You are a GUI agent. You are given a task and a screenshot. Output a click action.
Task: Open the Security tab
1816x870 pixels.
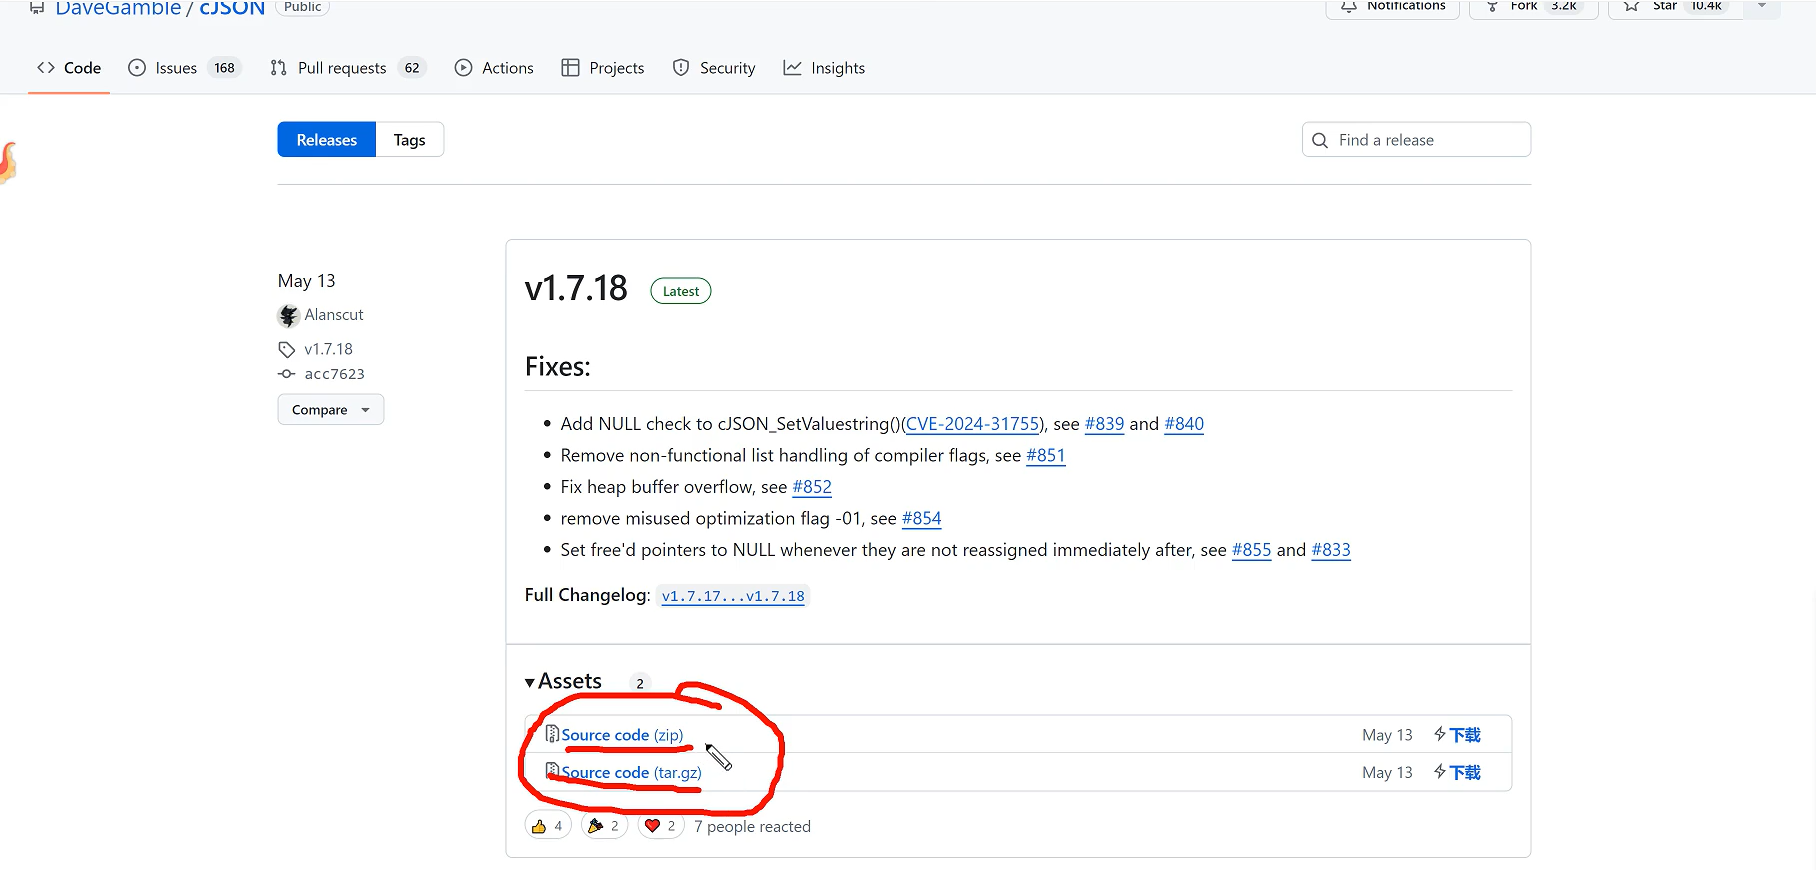coord(714,68)
